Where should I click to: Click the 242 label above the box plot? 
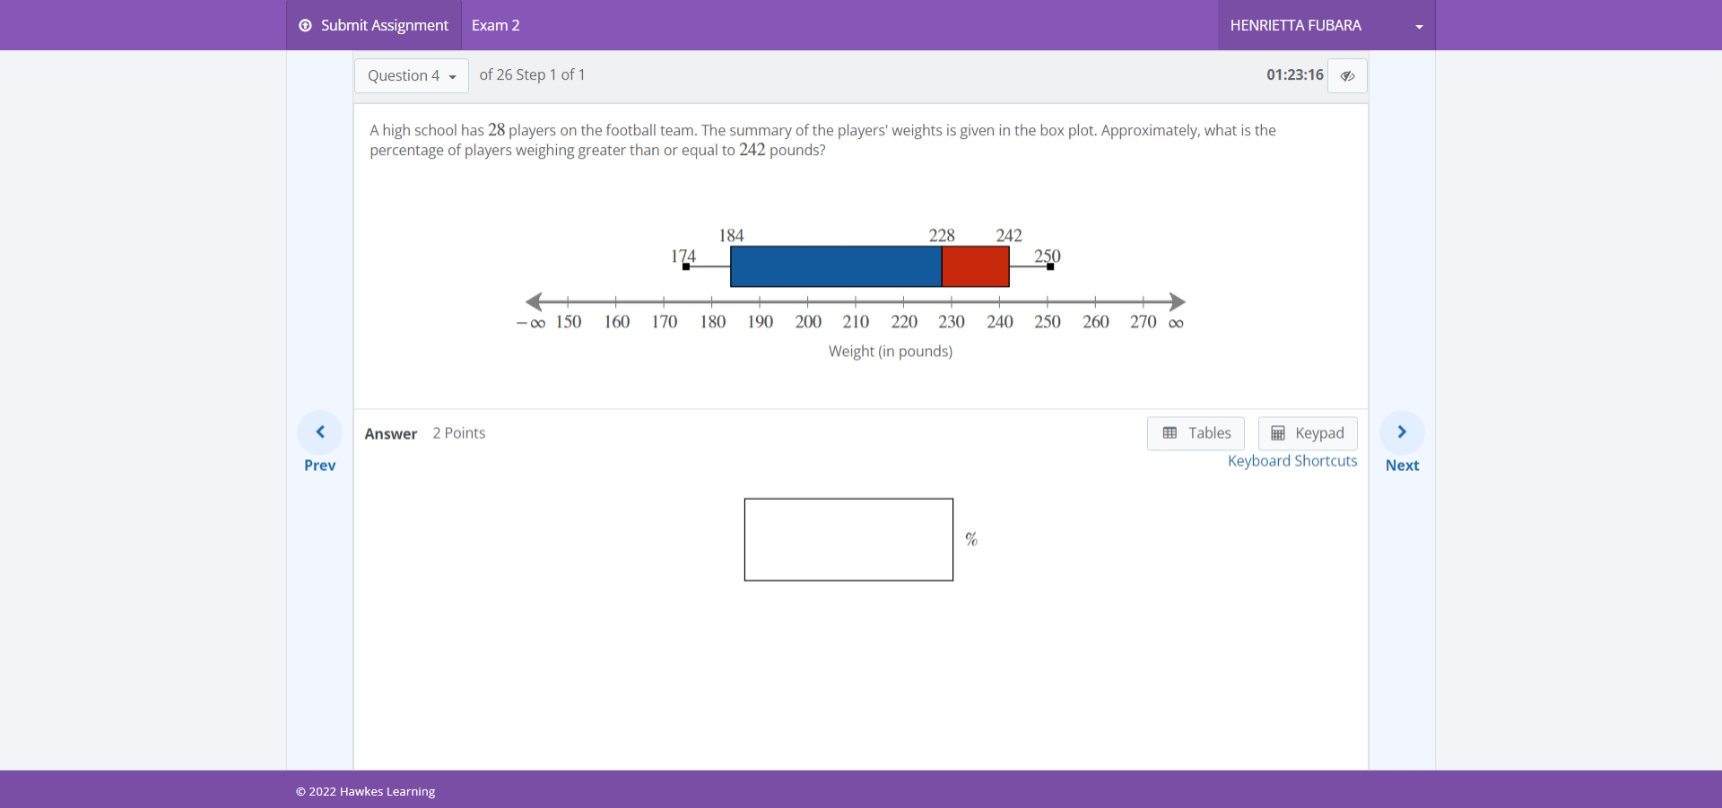(x=1009, y=235)
